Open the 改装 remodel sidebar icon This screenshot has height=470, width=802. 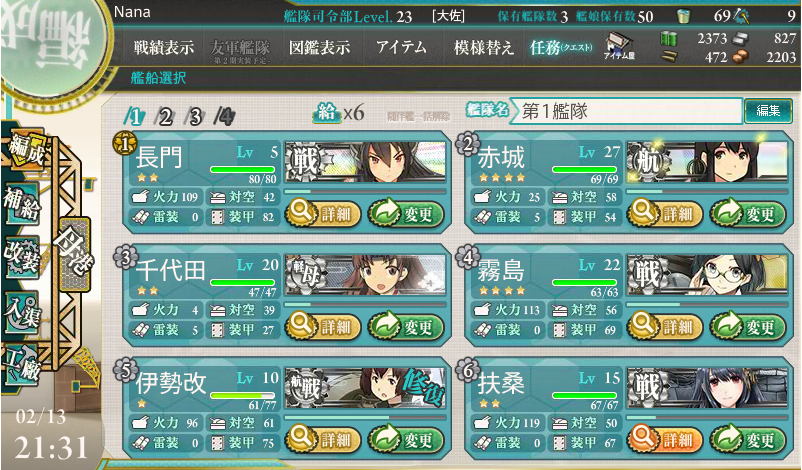tap(22, 257)
